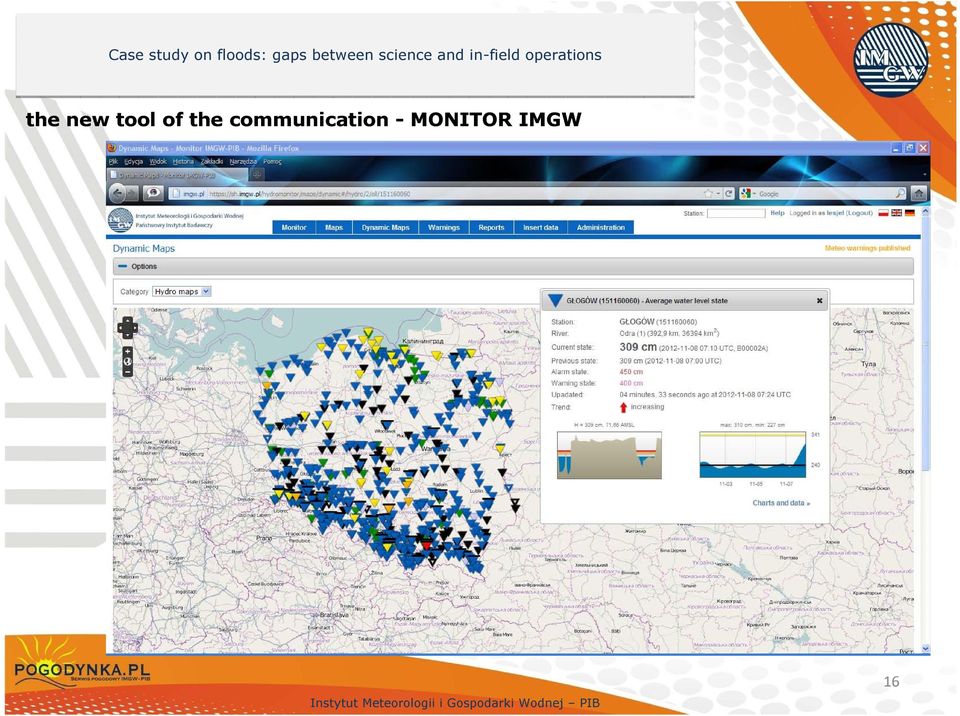This screenshot has height=716, width=960.
Task: Open the Warnings navigation tab
Action: click(444, 227)
